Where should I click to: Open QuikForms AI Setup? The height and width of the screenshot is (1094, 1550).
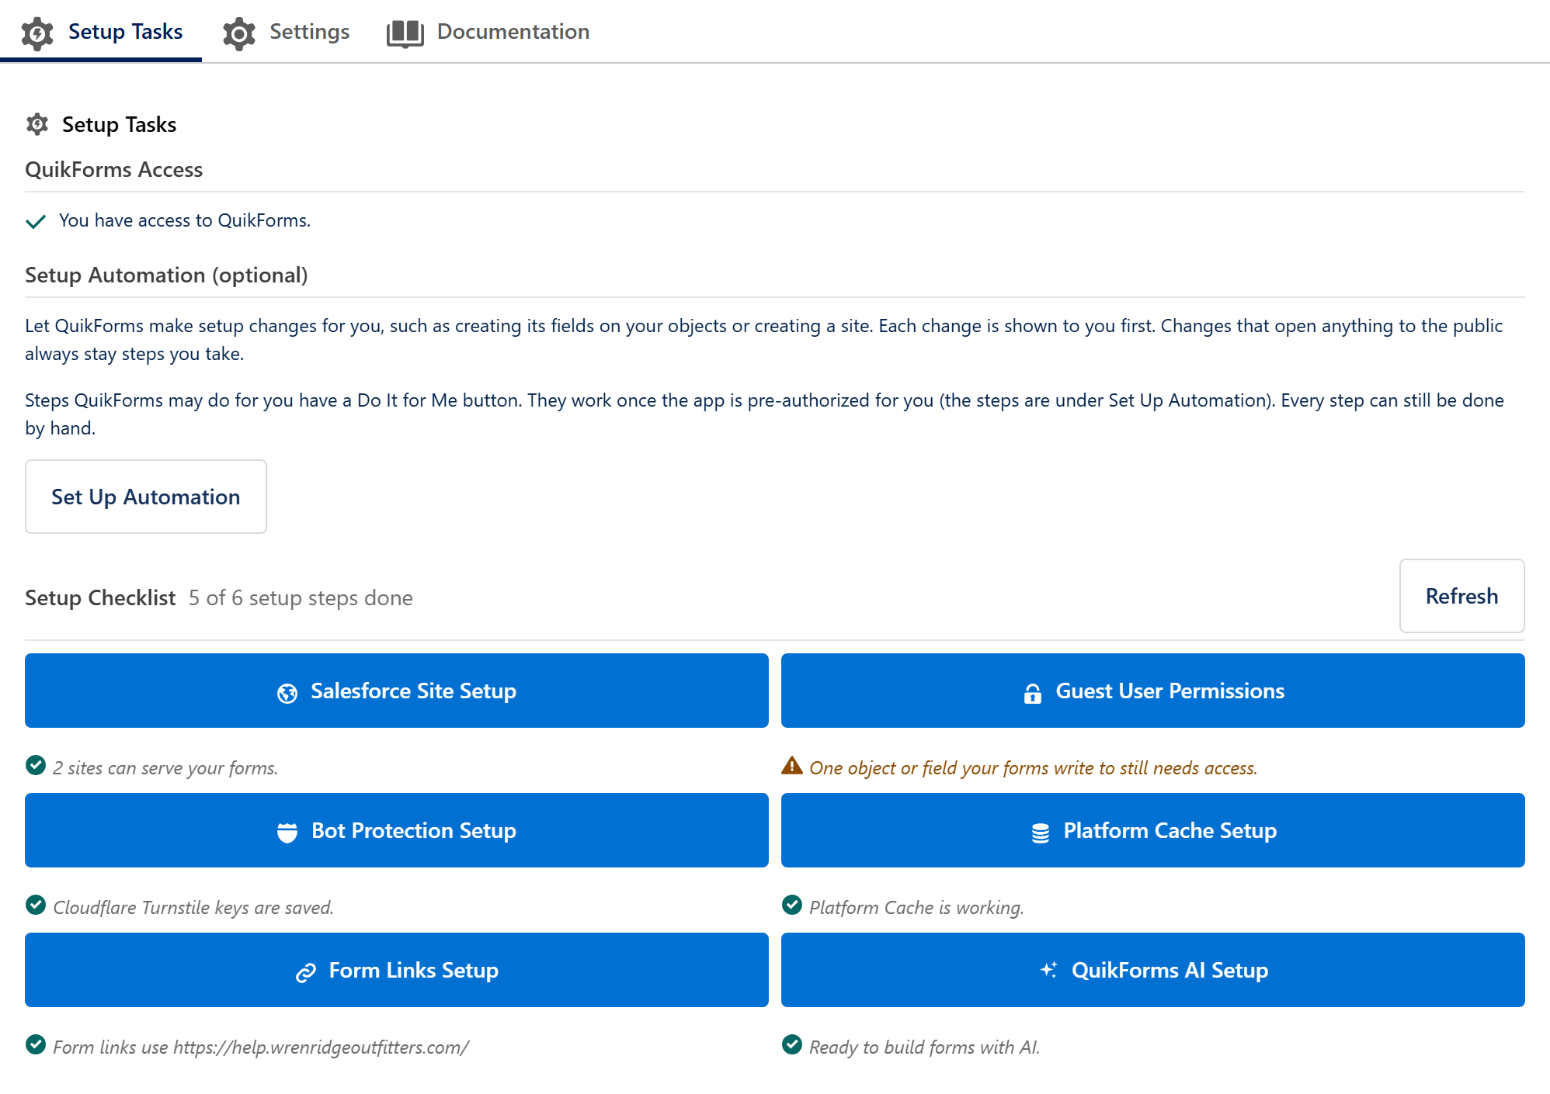point(1153,971)
